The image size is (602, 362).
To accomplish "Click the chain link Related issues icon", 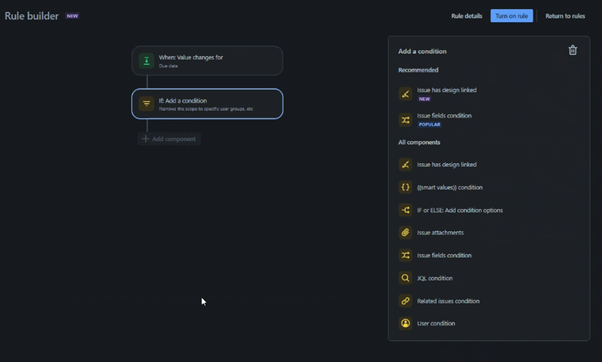I will tap(405, 301).
